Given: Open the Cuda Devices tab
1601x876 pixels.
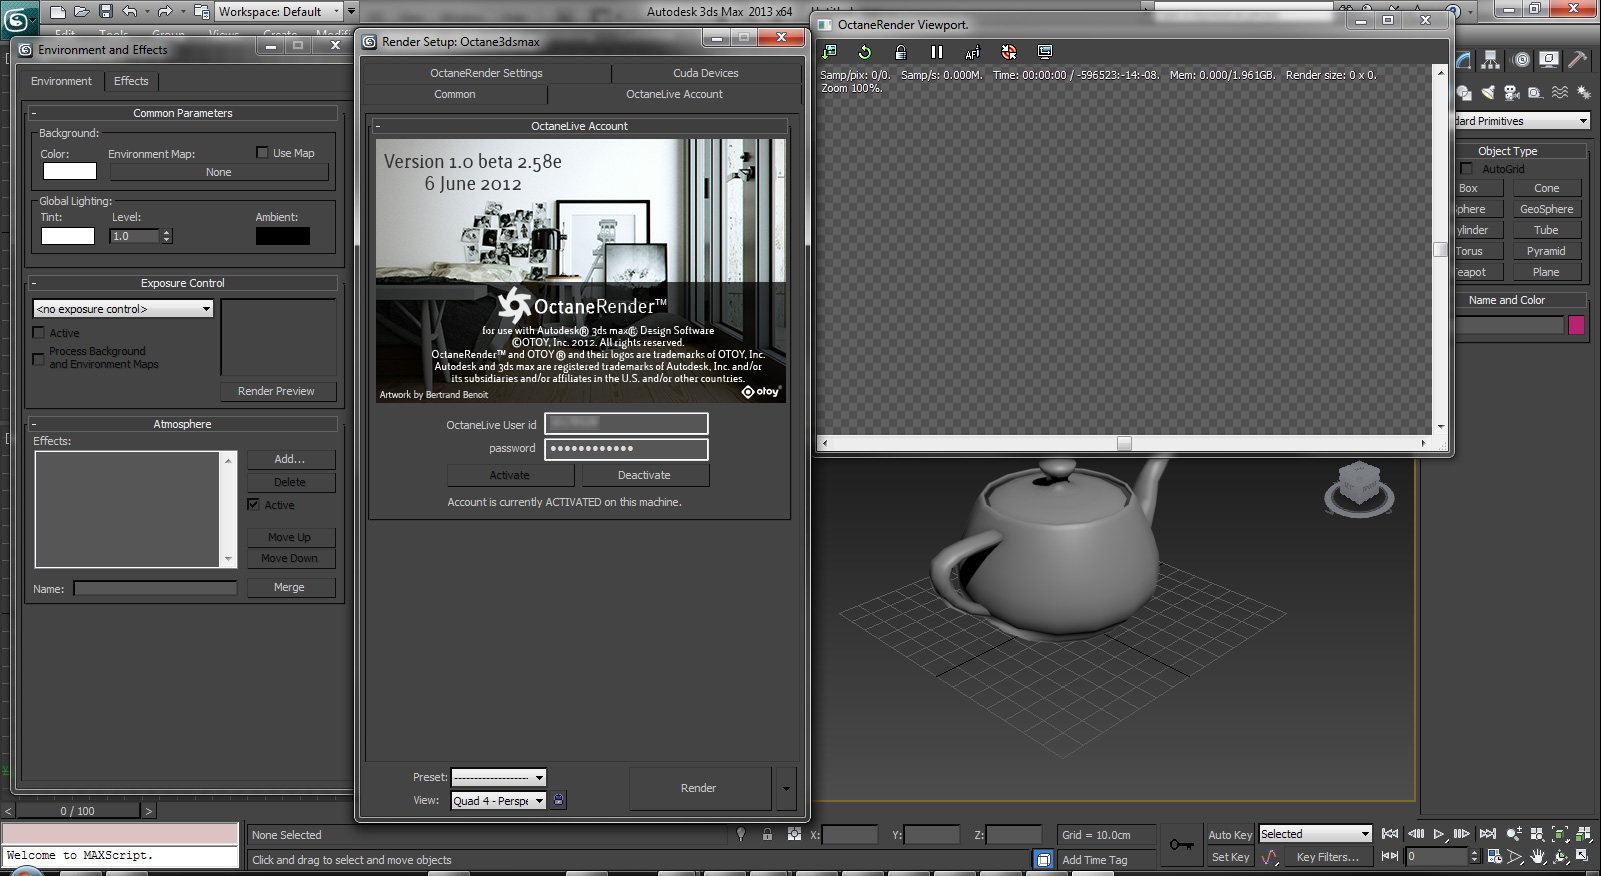Looking at the screenshot, I should pyautogui.click(x=706, y=73).
